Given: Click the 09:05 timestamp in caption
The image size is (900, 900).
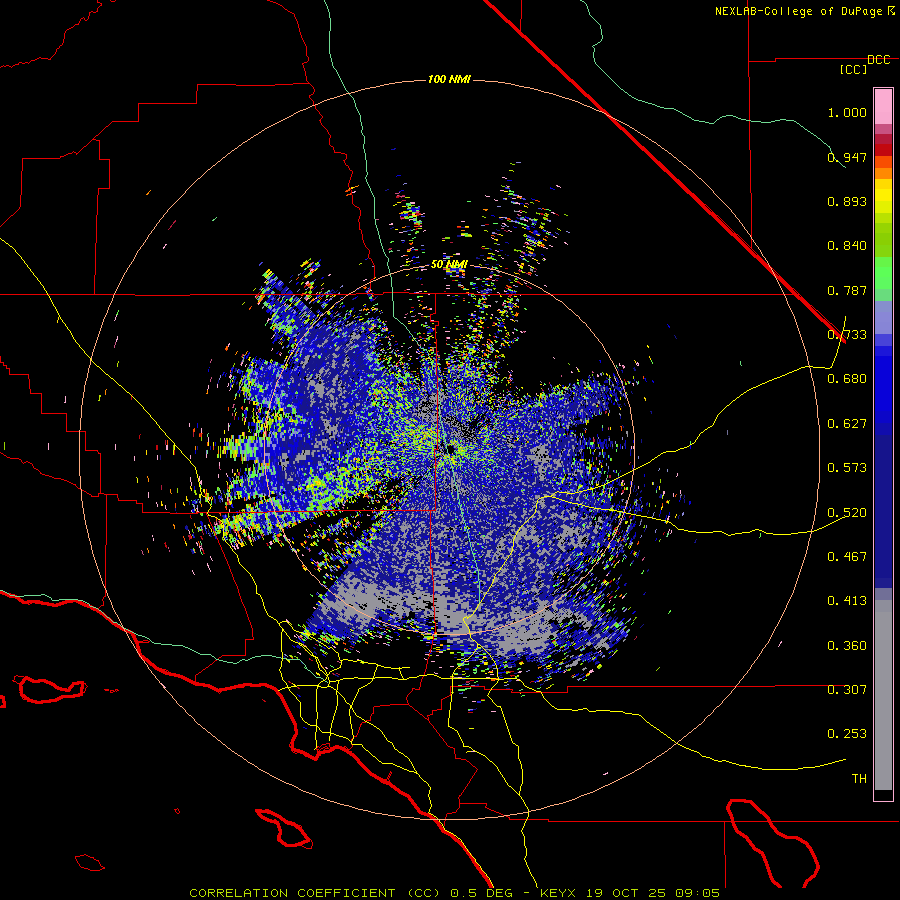Looking at the screenshot, I should (x=697, y=893).
